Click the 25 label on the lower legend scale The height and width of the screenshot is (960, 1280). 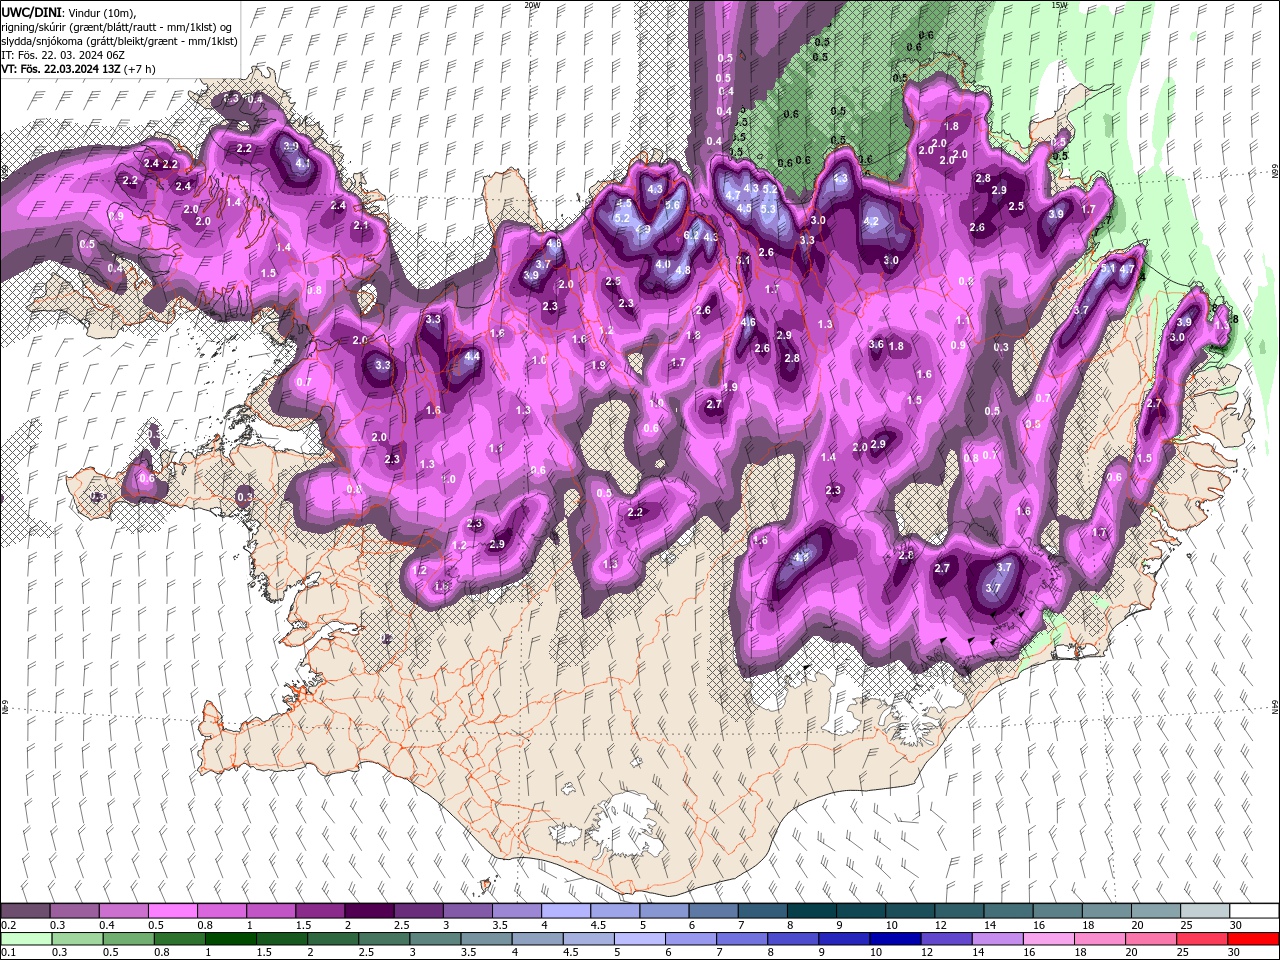(x=1182, y=953)
